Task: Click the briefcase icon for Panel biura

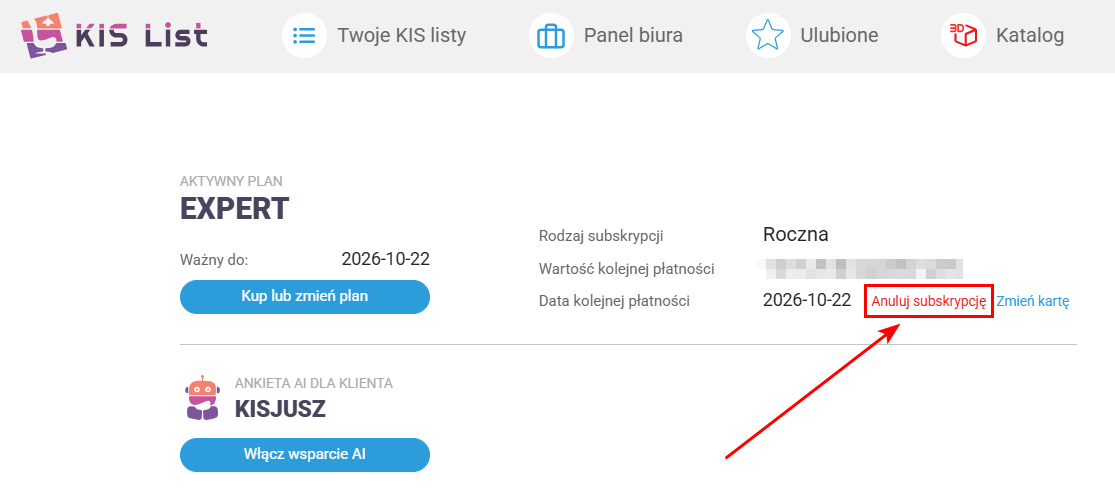Action: coord(551,36)
